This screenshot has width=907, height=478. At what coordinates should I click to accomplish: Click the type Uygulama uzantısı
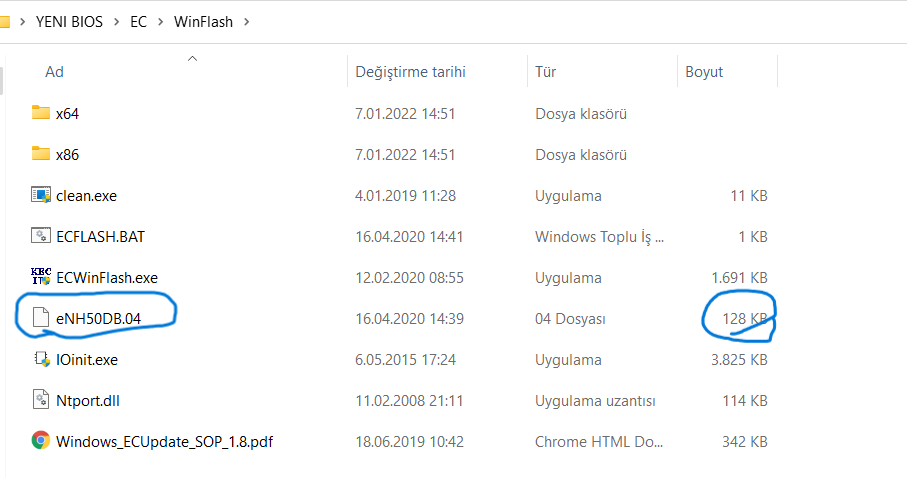(x=595, y=401)
